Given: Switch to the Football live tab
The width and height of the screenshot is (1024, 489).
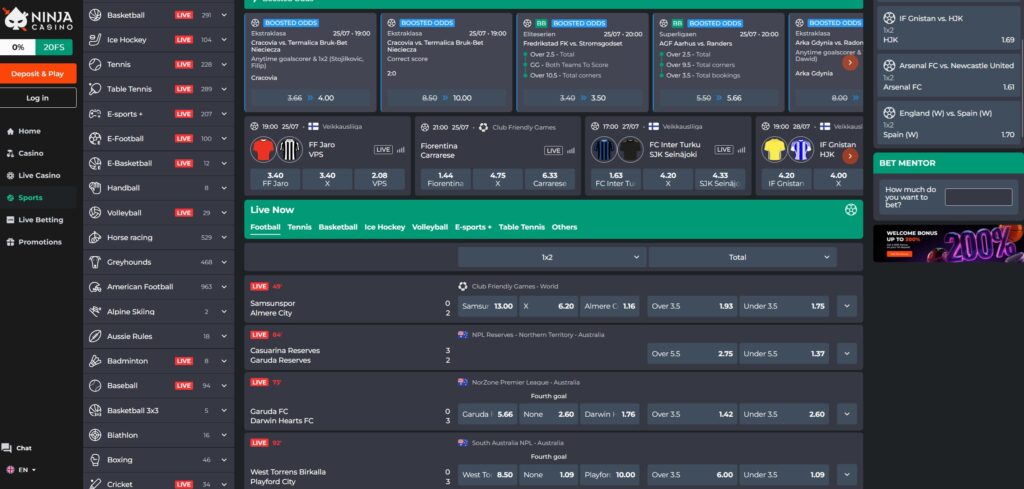Looking at the screenshot, I should pyautogui.click(x=265, y=227).
